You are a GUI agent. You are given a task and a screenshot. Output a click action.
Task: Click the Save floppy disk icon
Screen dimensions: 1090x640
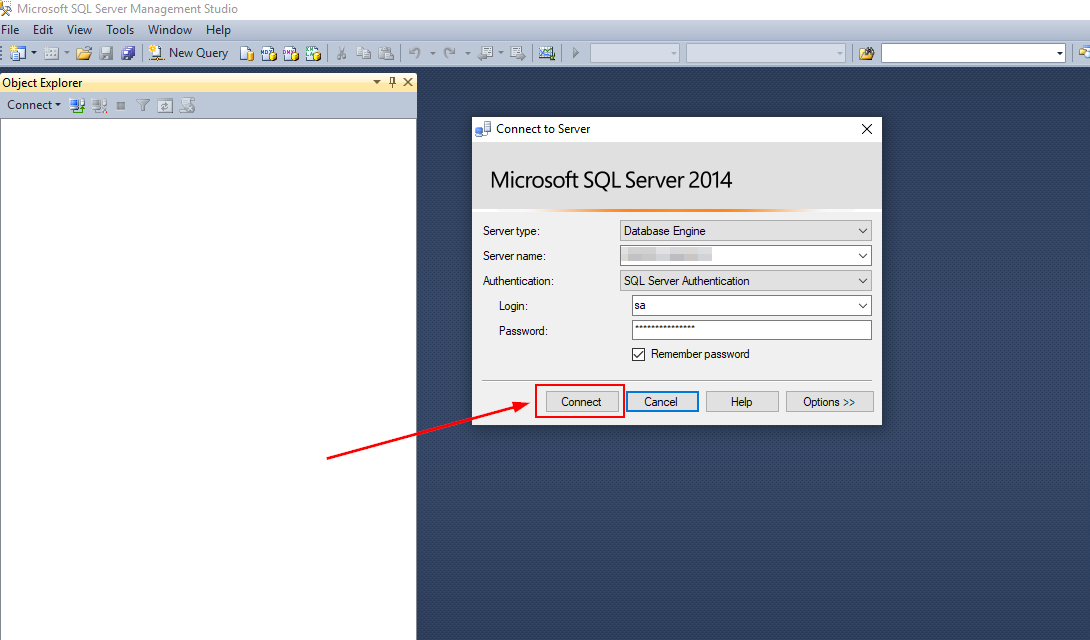click(106, 53)
